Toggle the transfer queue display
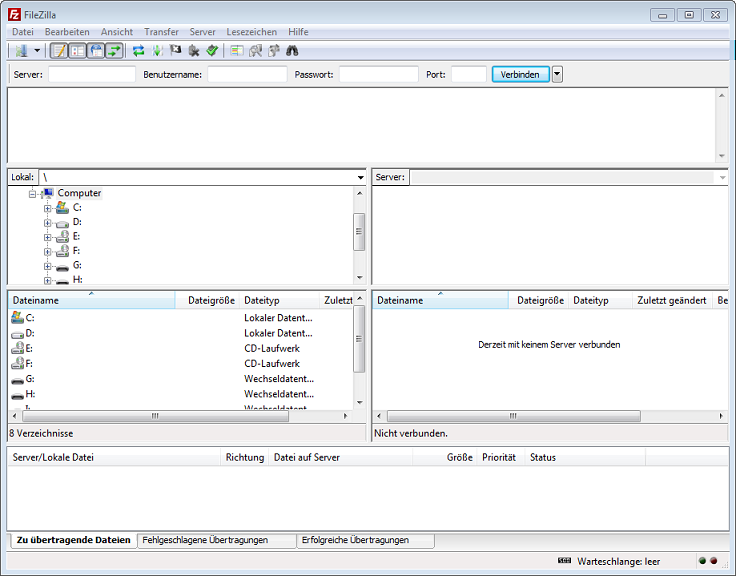This screenshot has height=576, width=736. [115, 51]
